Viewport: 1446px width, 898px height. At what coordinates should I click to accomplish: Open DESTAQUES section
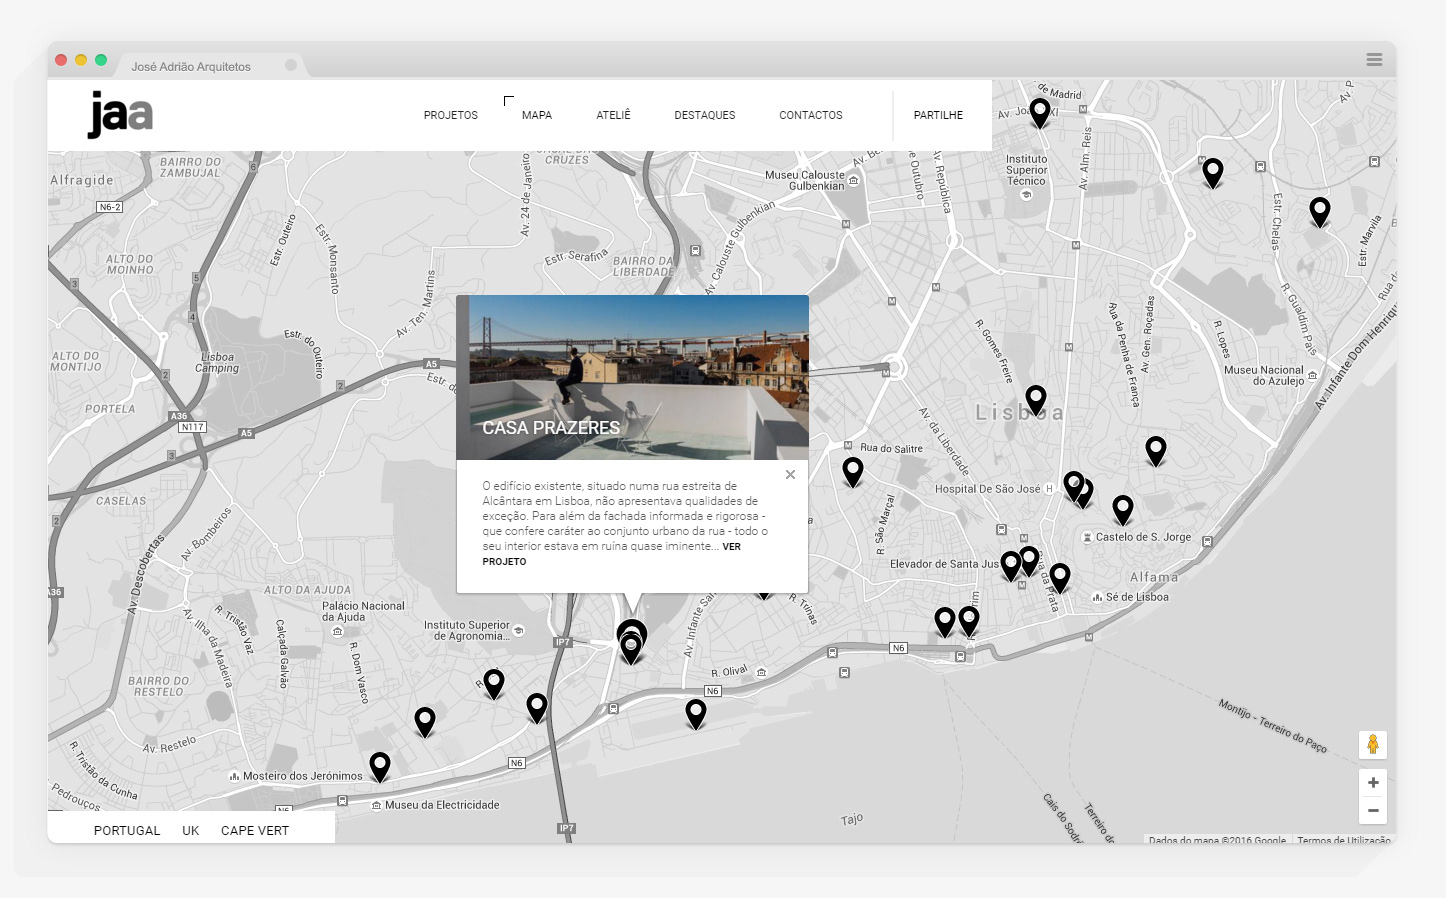coord(704,116)
